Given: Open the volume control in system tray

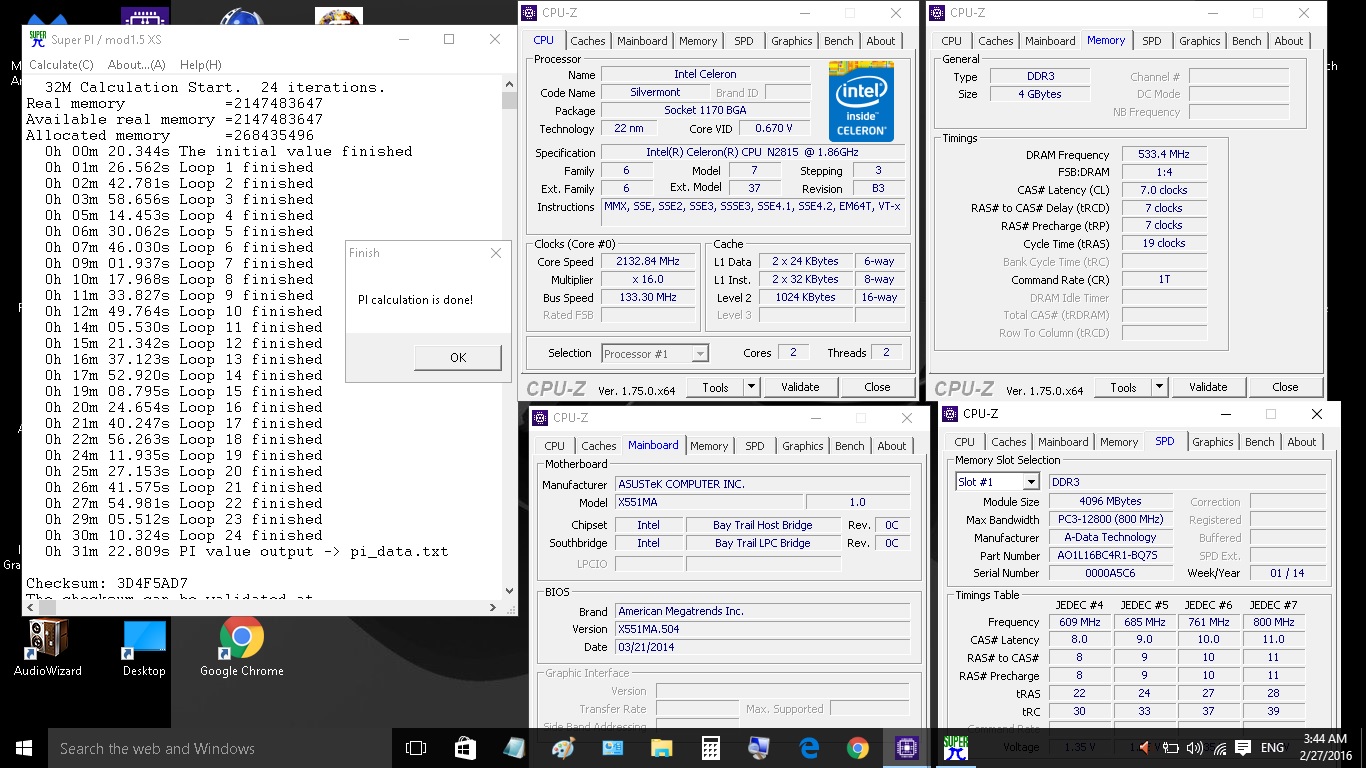Looking at the screenshot, I should point(1194,748).
